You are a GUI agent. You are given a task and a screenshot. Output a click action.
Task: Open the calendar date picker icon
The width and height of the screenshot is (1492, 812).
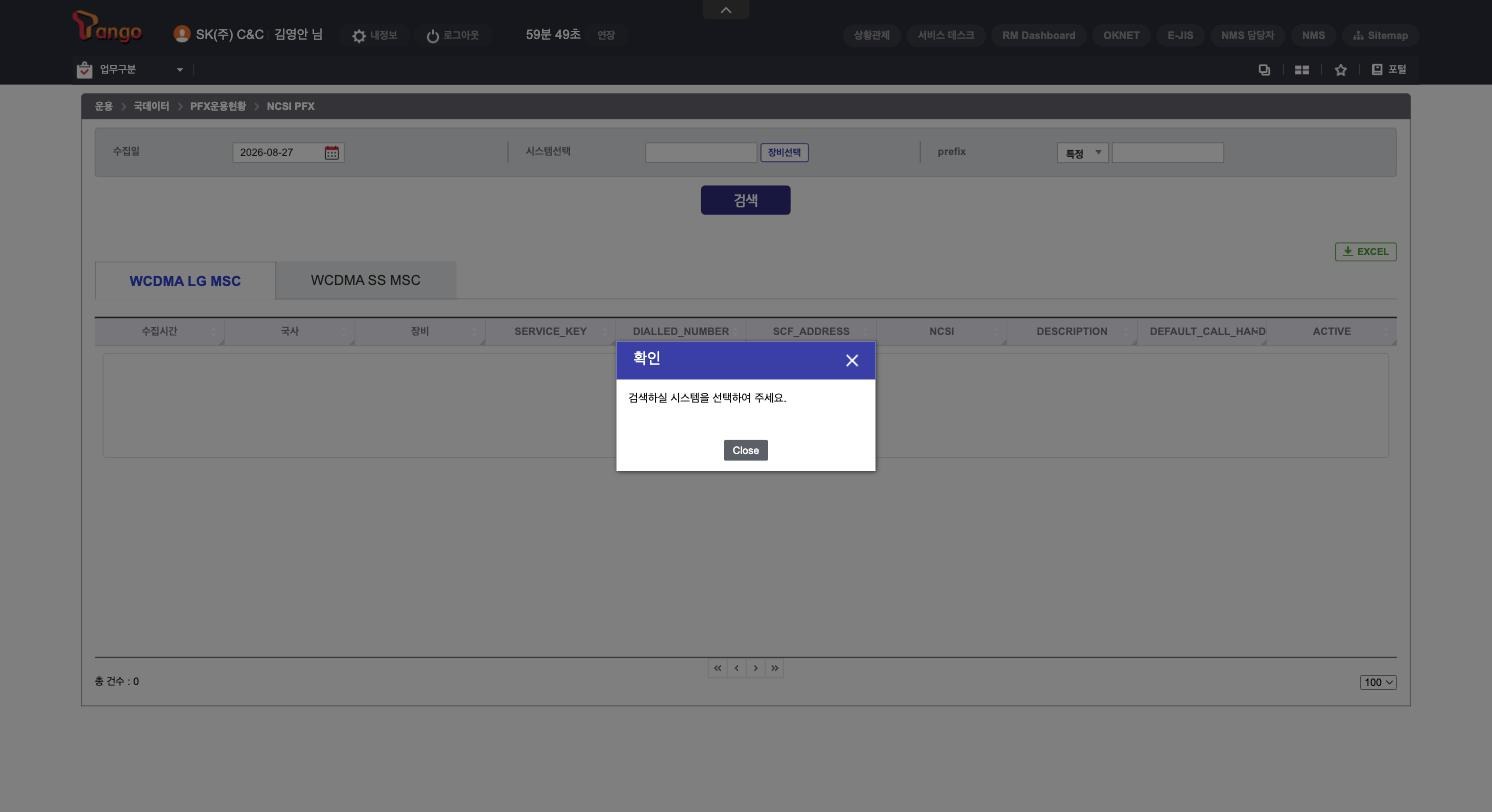click(332, 153)
